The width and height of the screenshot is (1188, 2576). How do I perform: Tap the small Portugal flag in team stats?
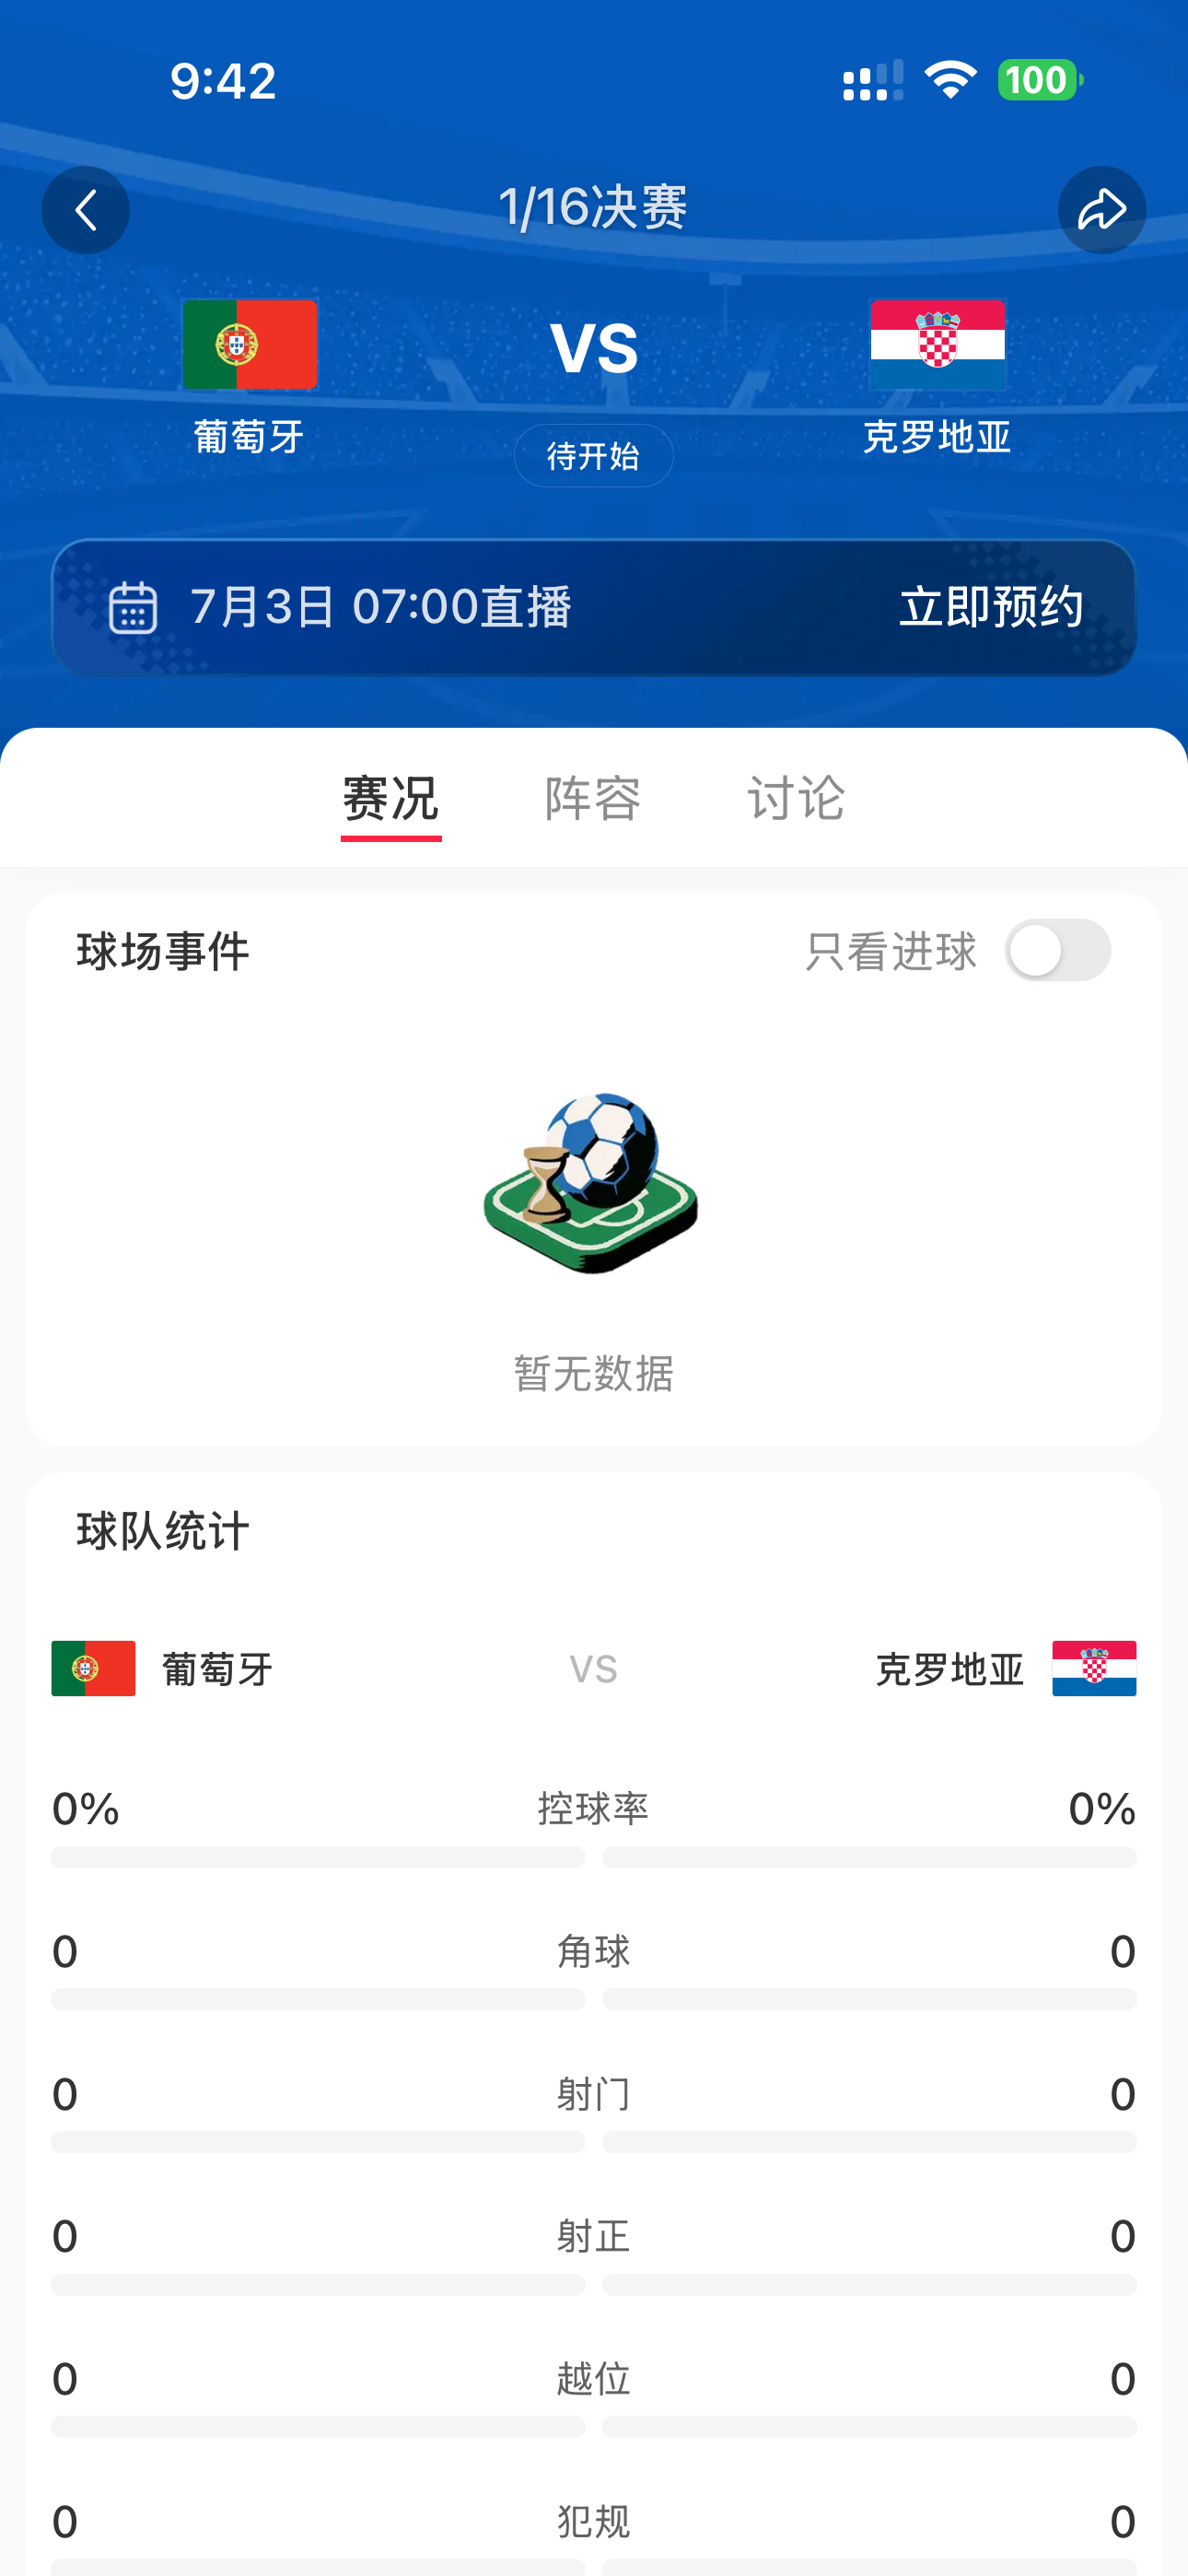point(93,1668)
